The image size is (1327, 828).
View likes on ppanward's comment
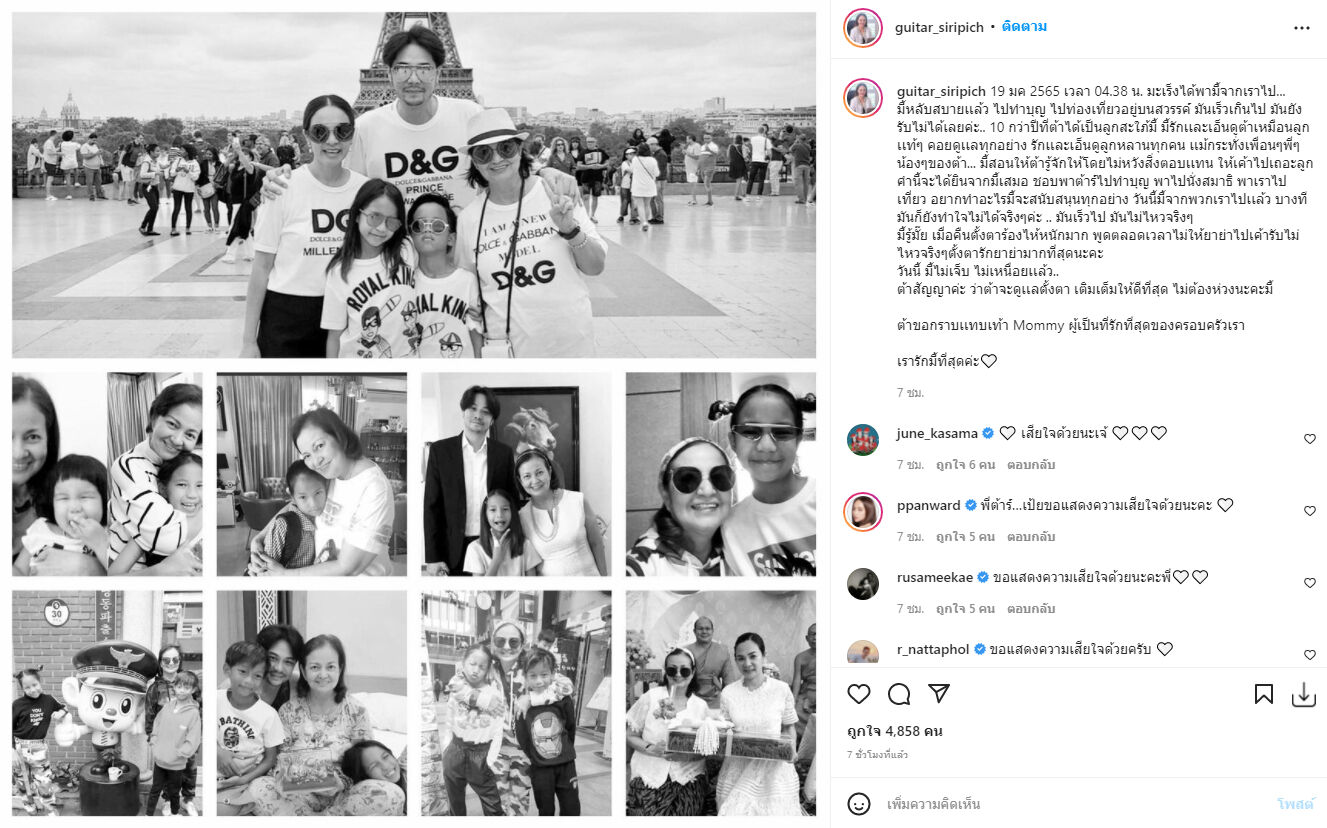965,537
